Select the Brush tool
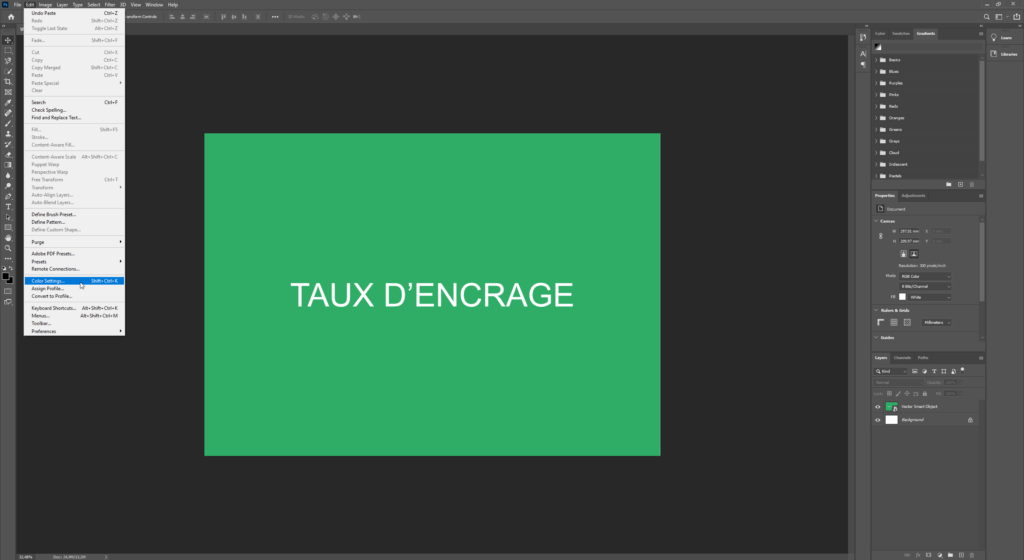Image resolution: width=1024 pixels, height=560 pixels. point(8,123)
